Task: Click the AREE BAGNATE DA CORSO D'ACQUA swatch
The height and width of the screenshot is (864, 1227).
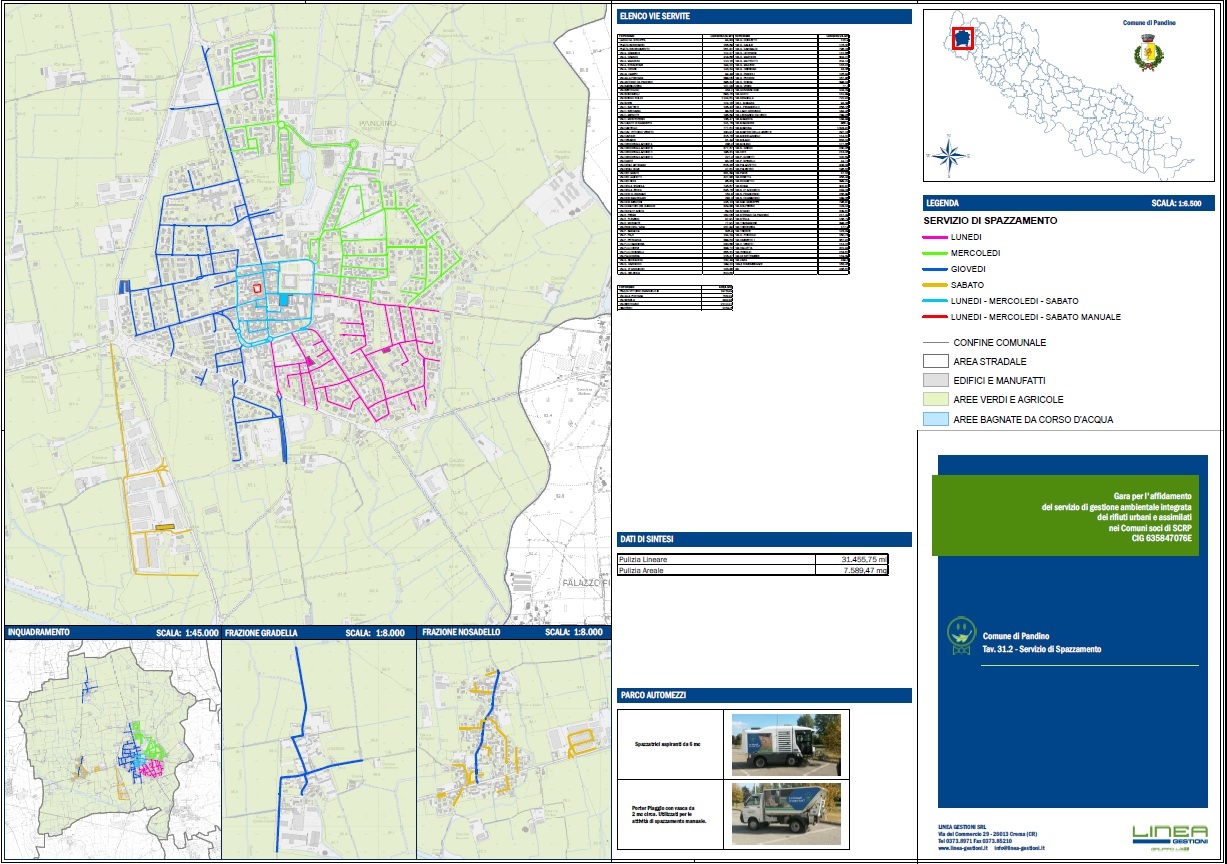Action: (x=938, y=419)
